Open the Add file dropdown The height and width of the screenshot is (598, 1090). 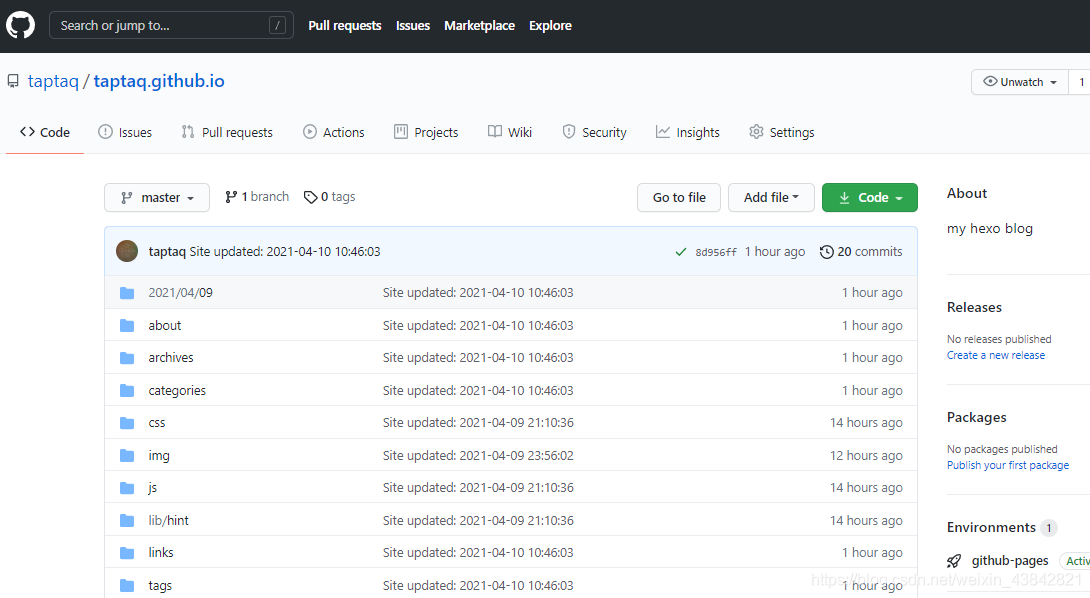771,197
